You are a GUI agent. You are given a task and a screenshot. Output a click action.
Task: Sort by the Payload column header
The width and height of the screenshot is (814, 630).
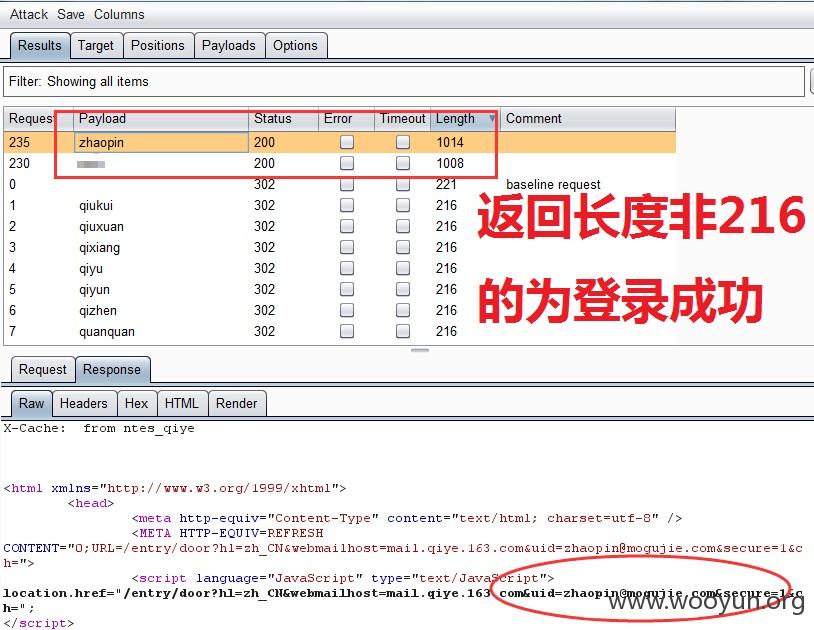point(161,119)
